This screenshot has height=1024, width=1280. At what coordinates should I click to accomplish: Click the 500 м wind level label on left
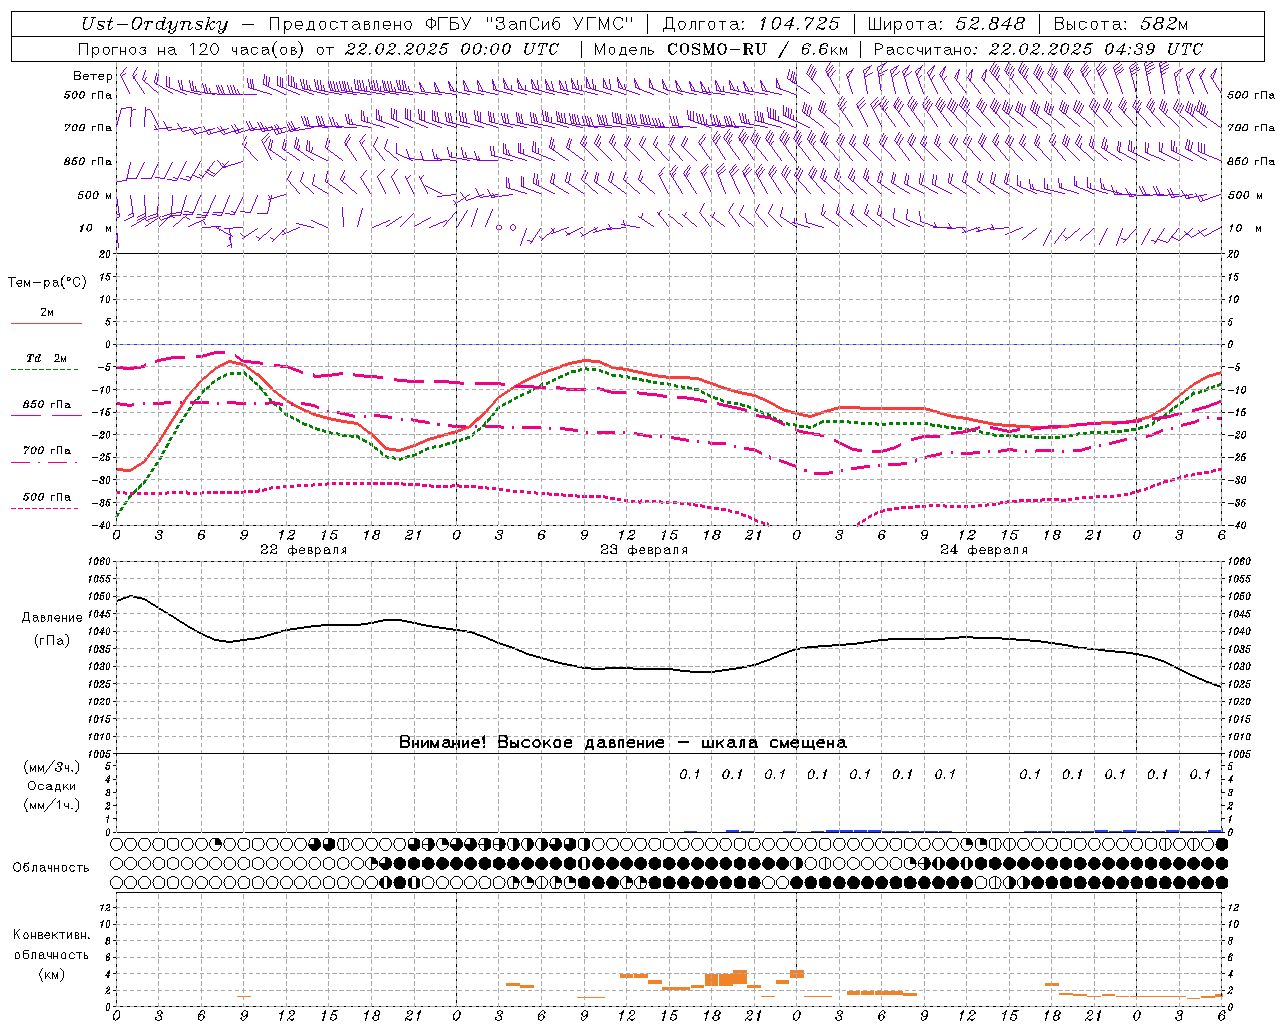coord(95,196)
